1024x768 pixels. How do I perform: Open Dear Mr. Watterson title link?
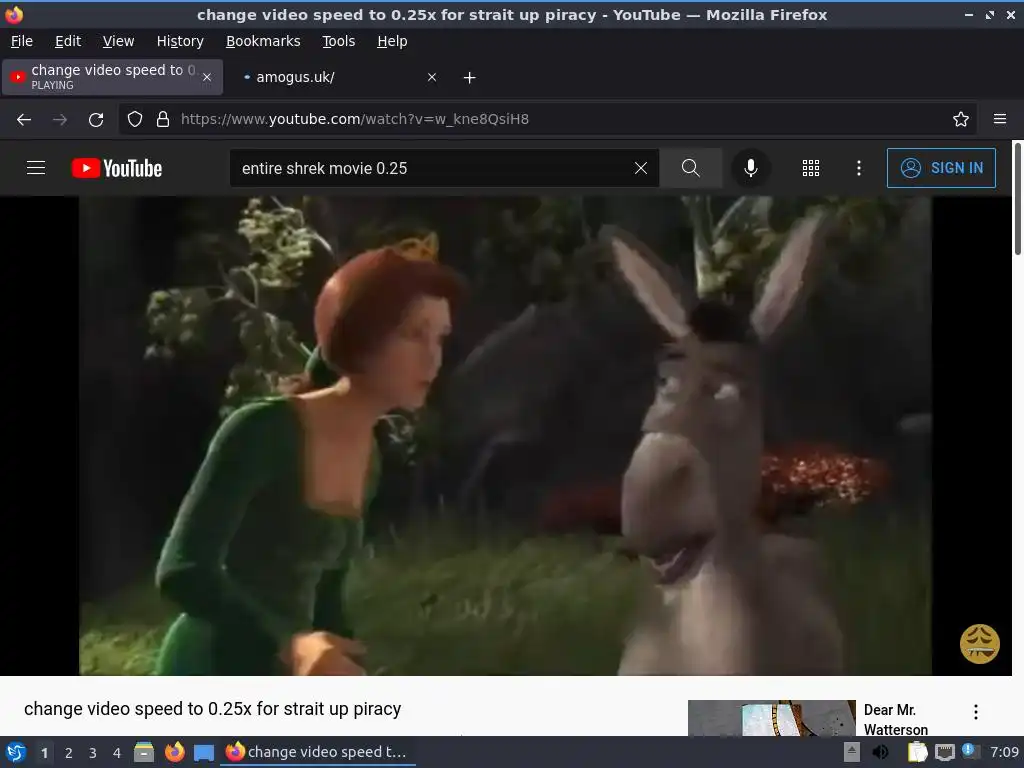(895, 719)
